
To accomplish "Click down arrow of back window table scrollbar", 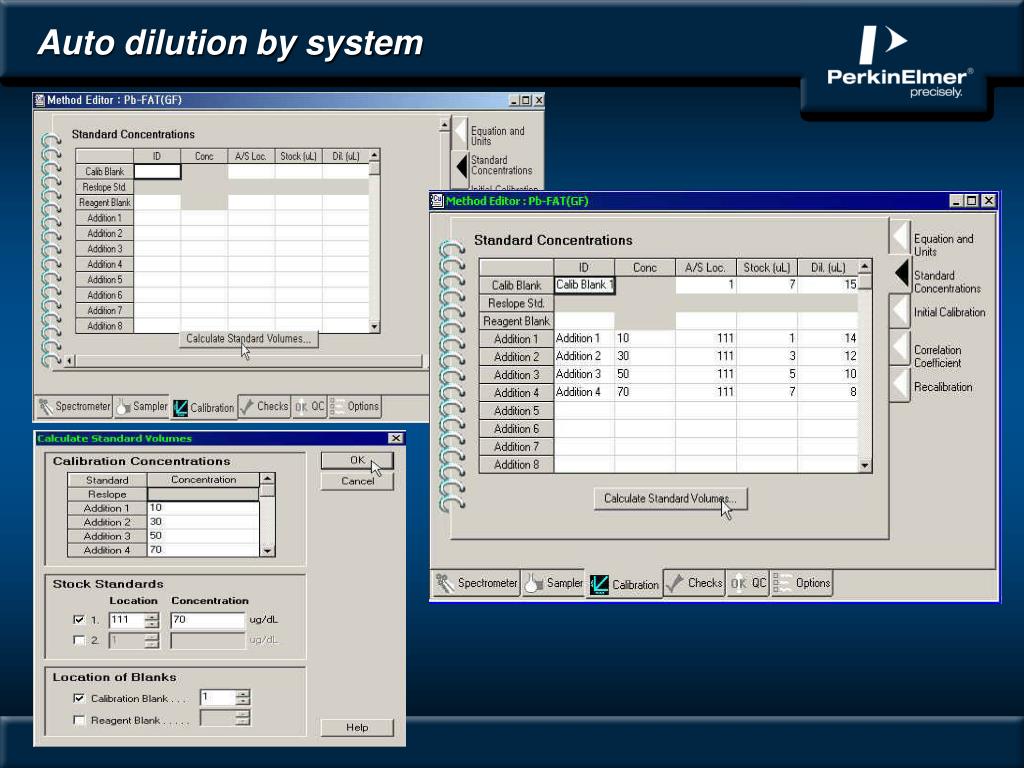I will pyautogui.click(x=374, y=327).
